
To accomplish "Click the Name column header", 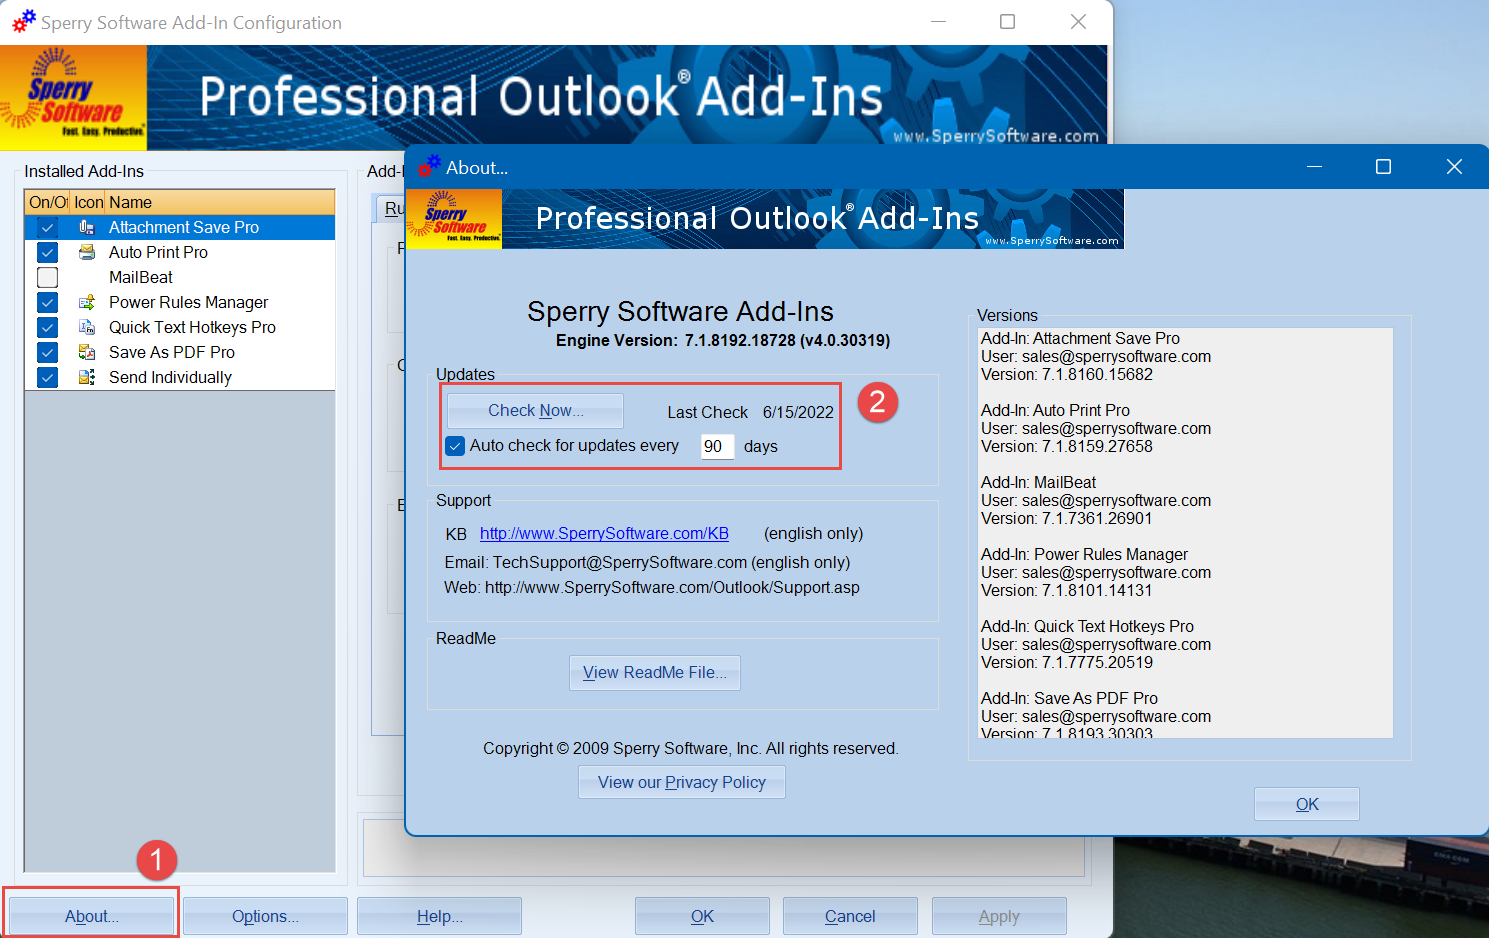I will [220, 202].
